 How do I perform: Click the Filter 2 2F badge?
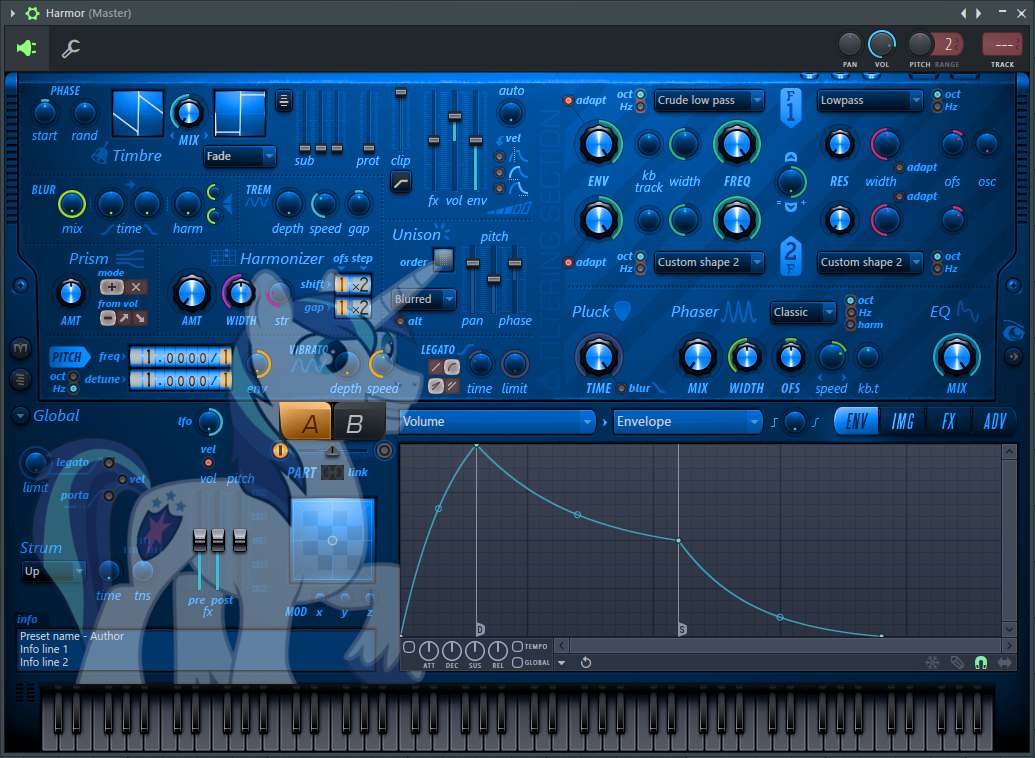790,256
